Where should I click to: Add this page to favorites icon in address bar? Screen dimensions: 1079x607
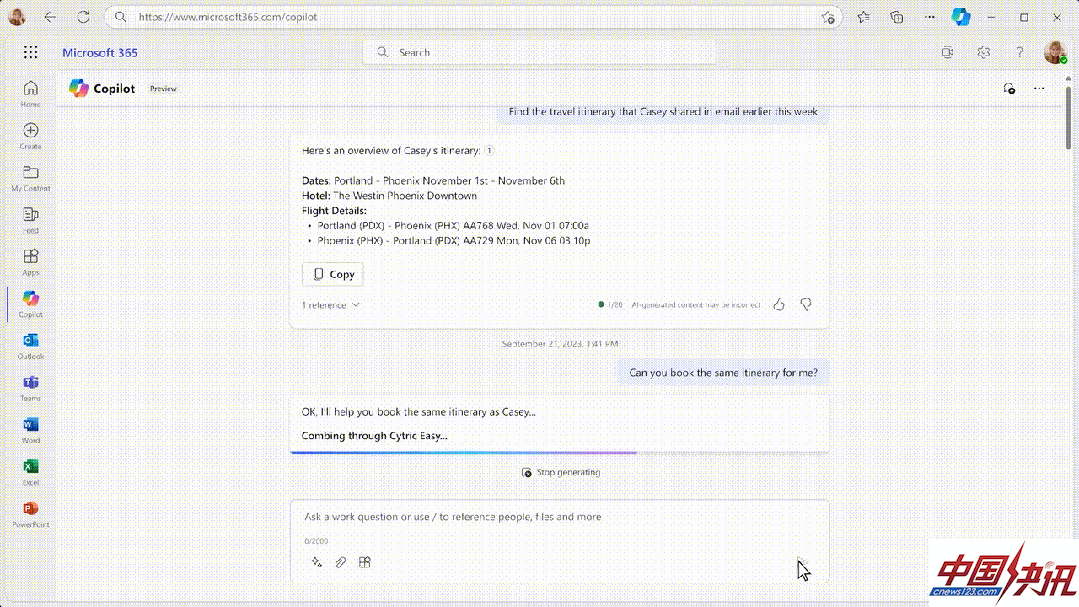(x=828, y=17)
